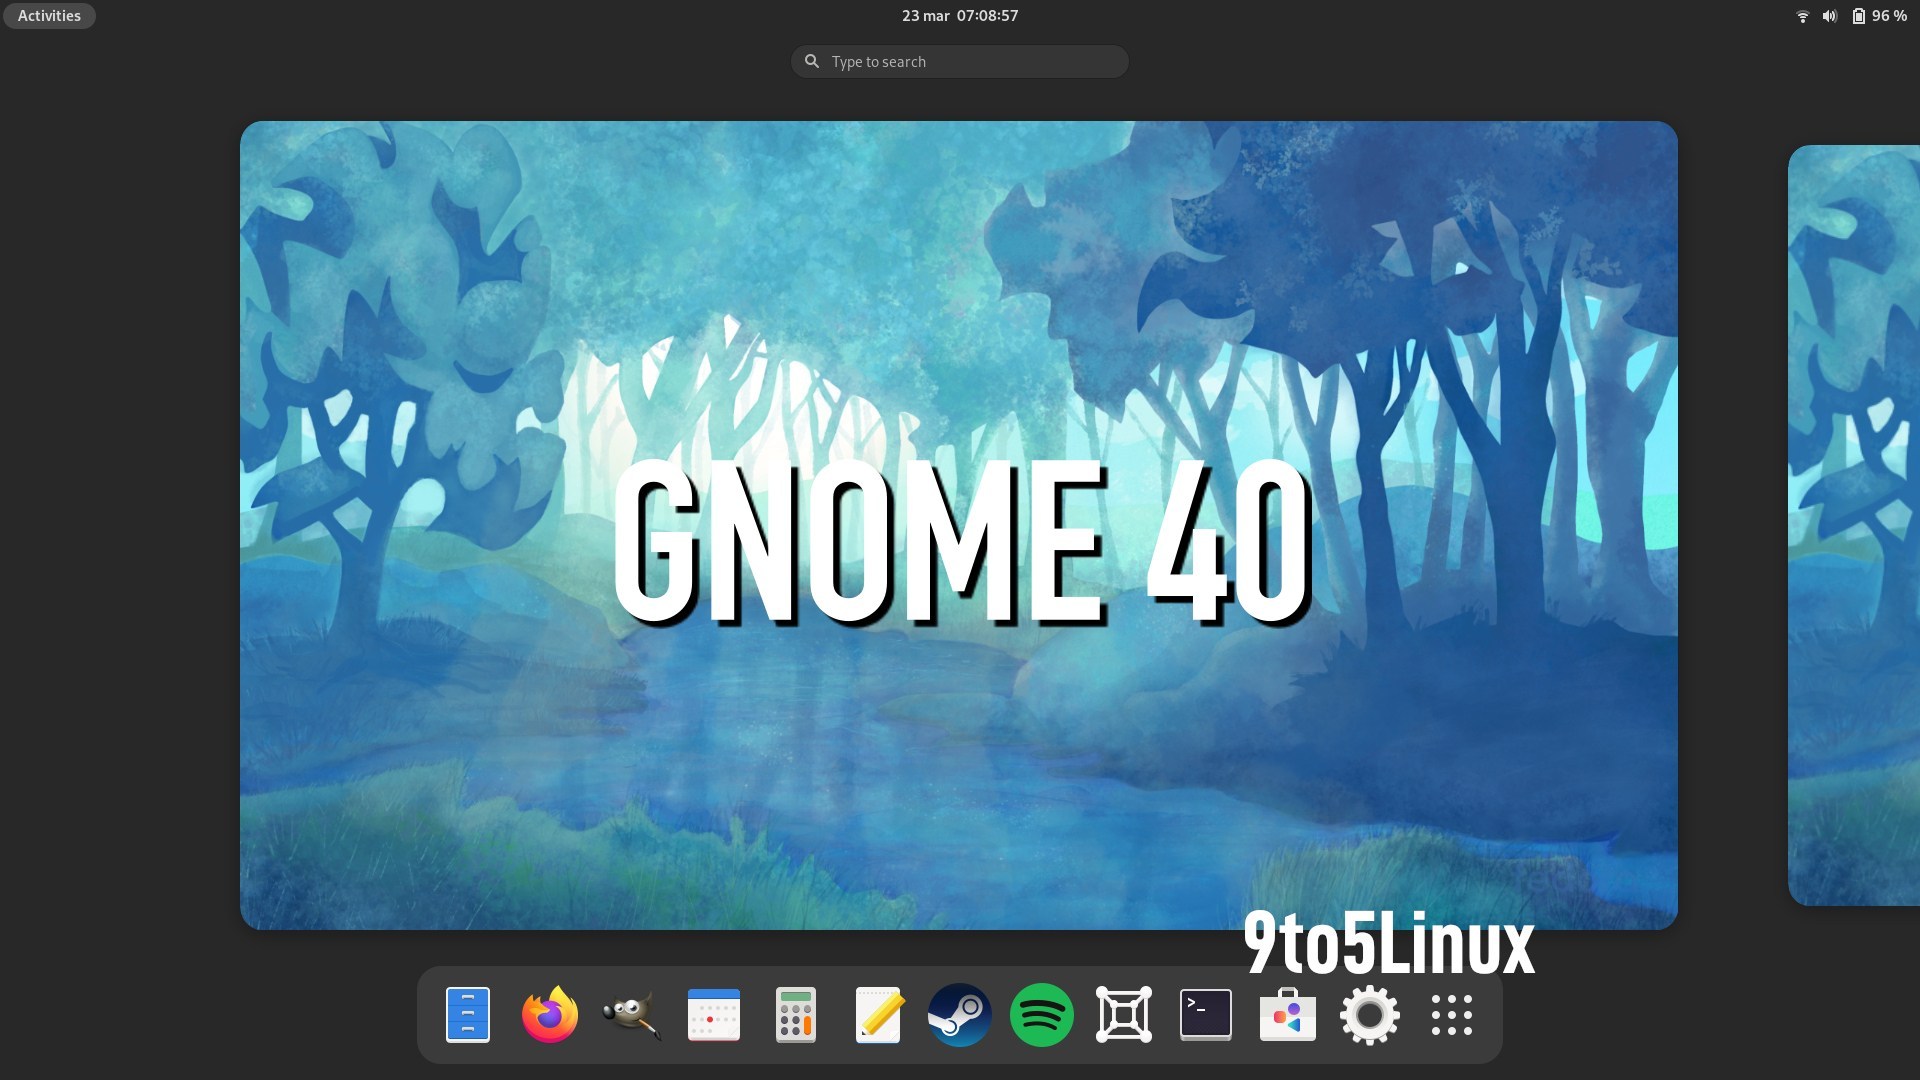The width and height of the screenshot is (1920, 1080).
Task: Click the Activities button
Action: [48, 15]
